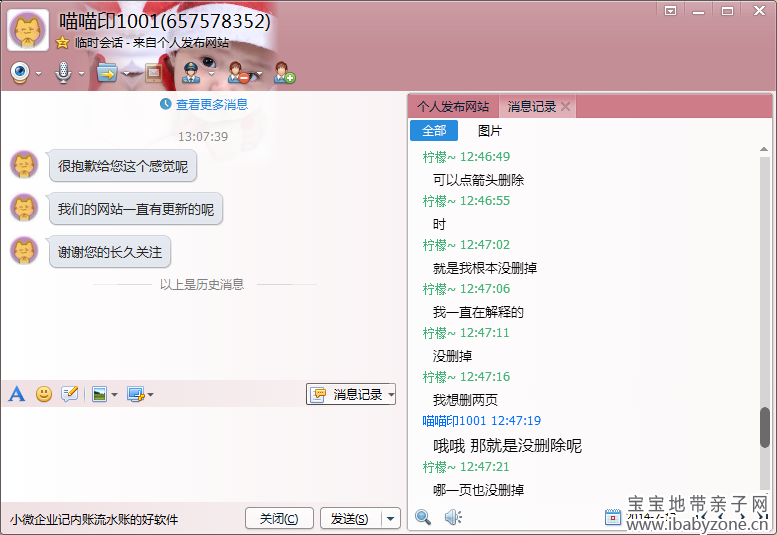The image size is (777, 535).
Task: Click the avatar beside 很抱歉给您这个感觉呢
Action: (x=24, y=165)
